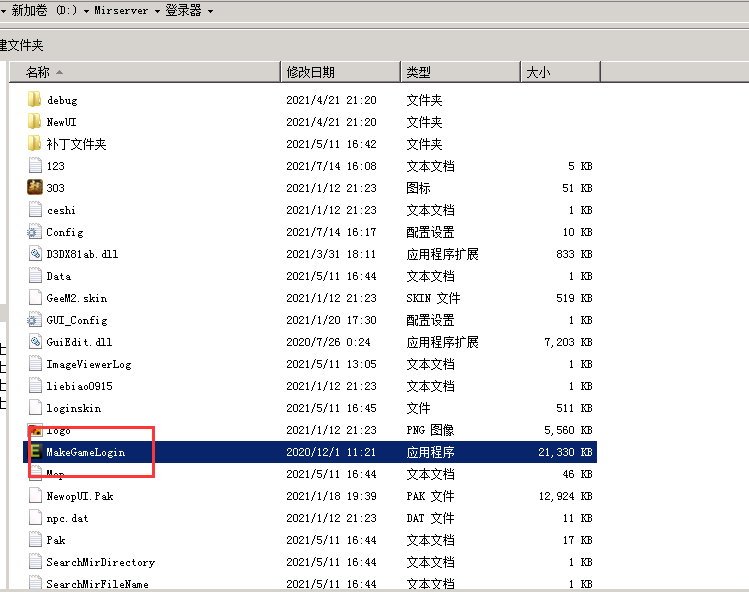Sort files by 类型 column header
Image resolution: width=749 pixels, height=592 pixels.
tap(459, 72)
